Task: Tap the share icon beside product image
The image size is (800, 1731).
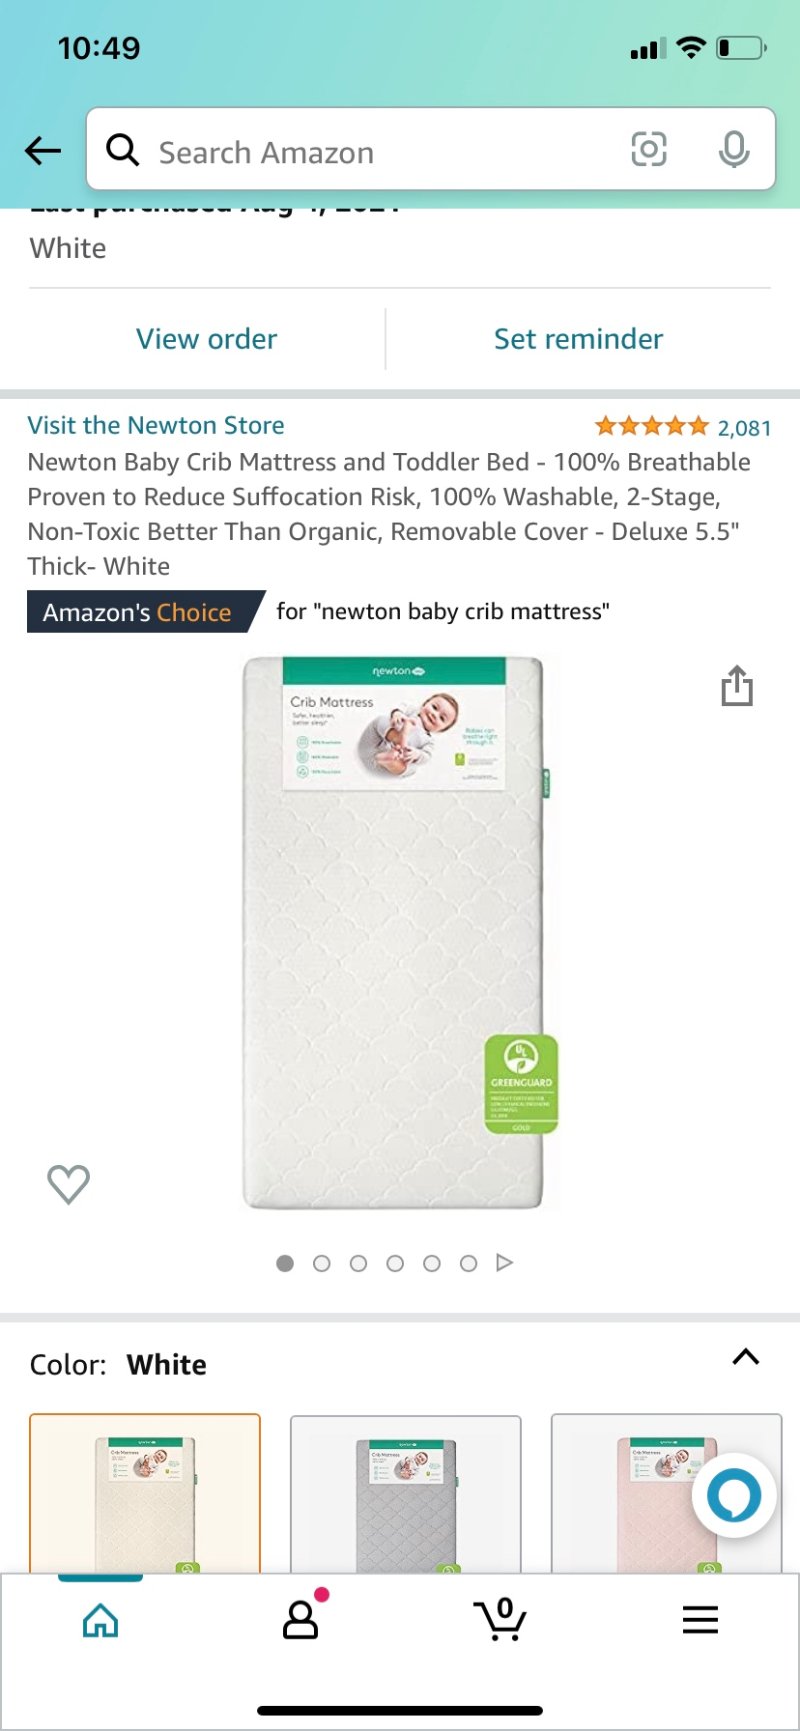Action: (737, 686)
